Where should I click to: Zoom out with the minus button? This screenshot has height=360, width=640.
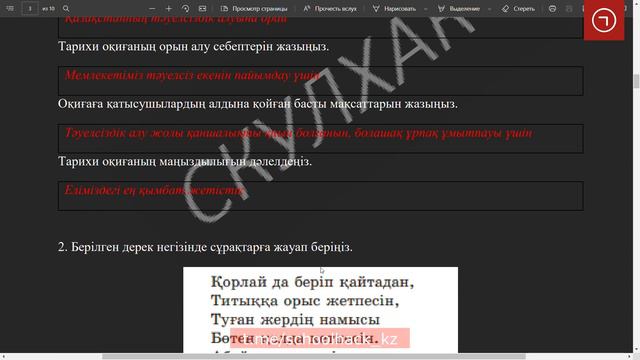pyautogui.click(x=152, y=9)
